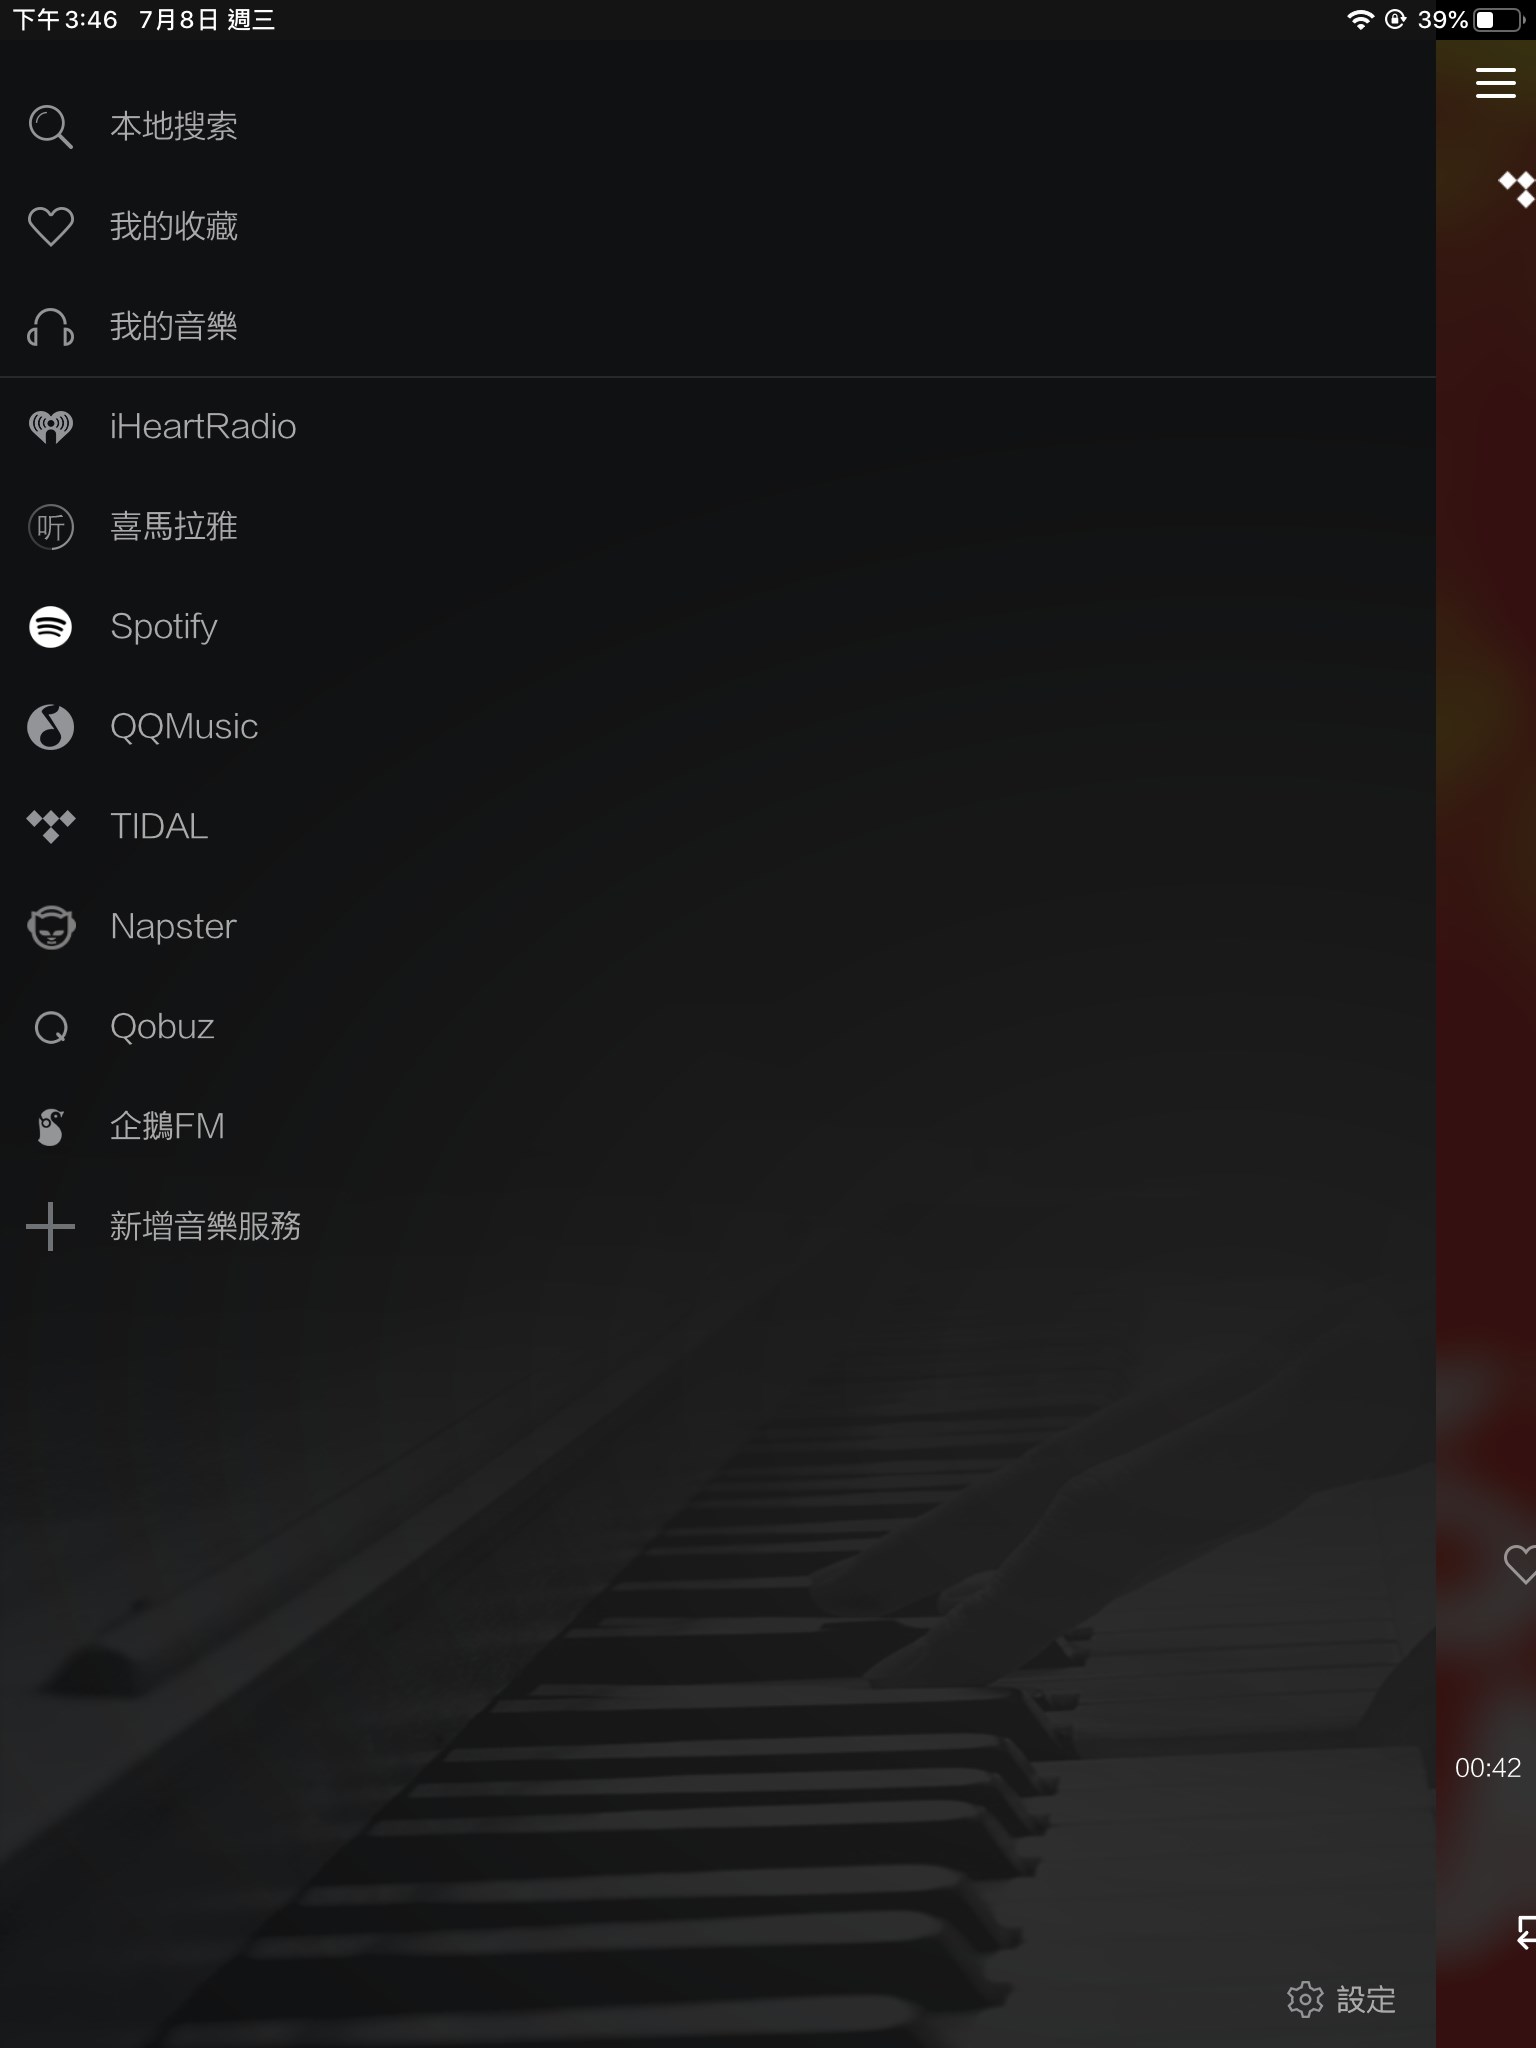Tap the 本地搜索 search field label
Screen dimensions: 1536x2048
pos(174,127)
